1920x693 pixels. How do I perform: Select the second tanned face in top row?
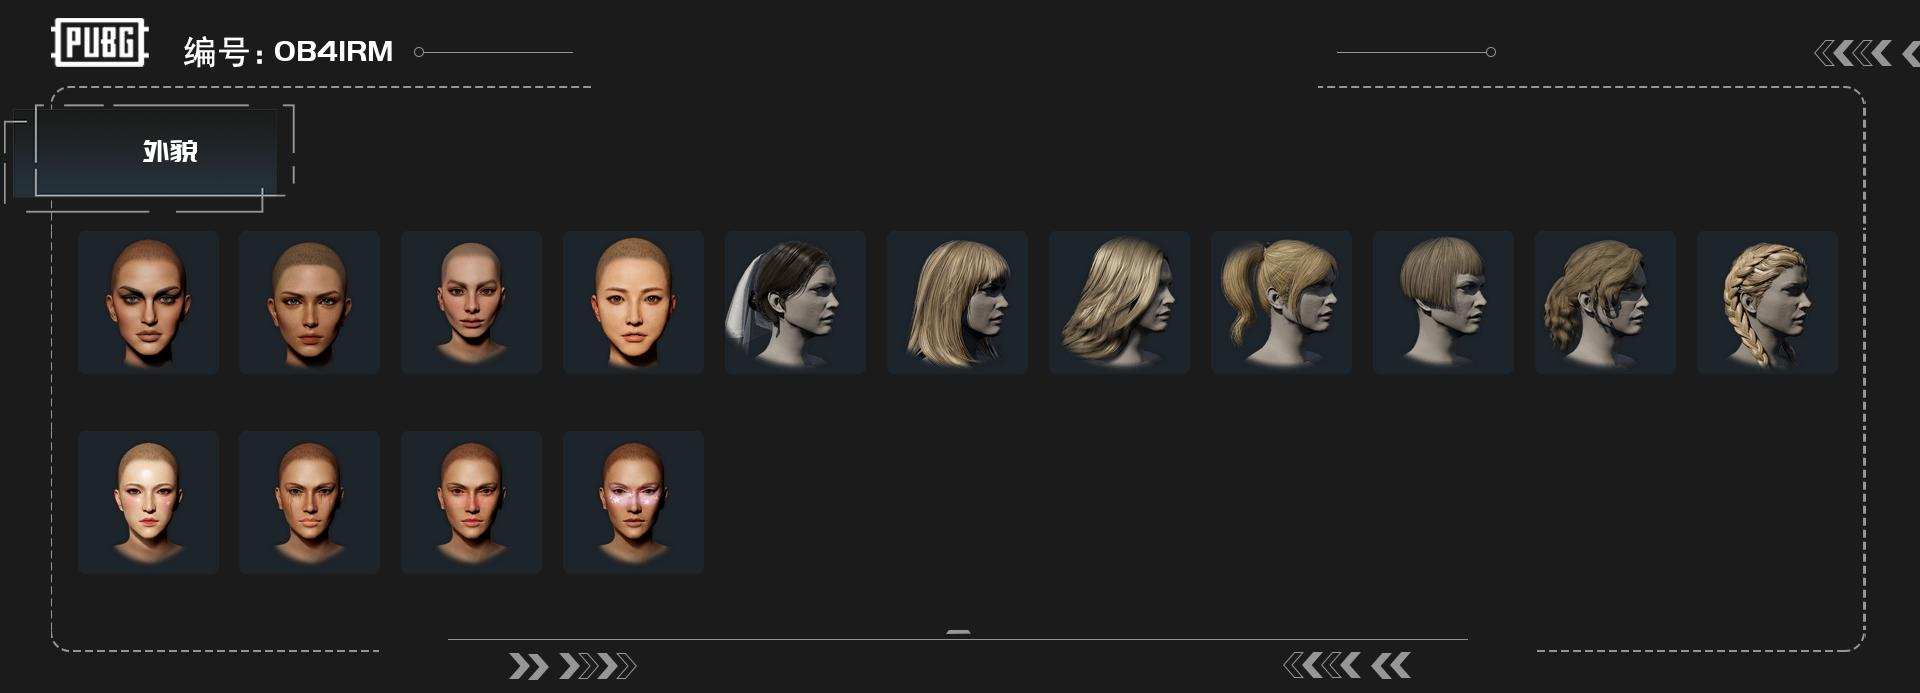309,302
